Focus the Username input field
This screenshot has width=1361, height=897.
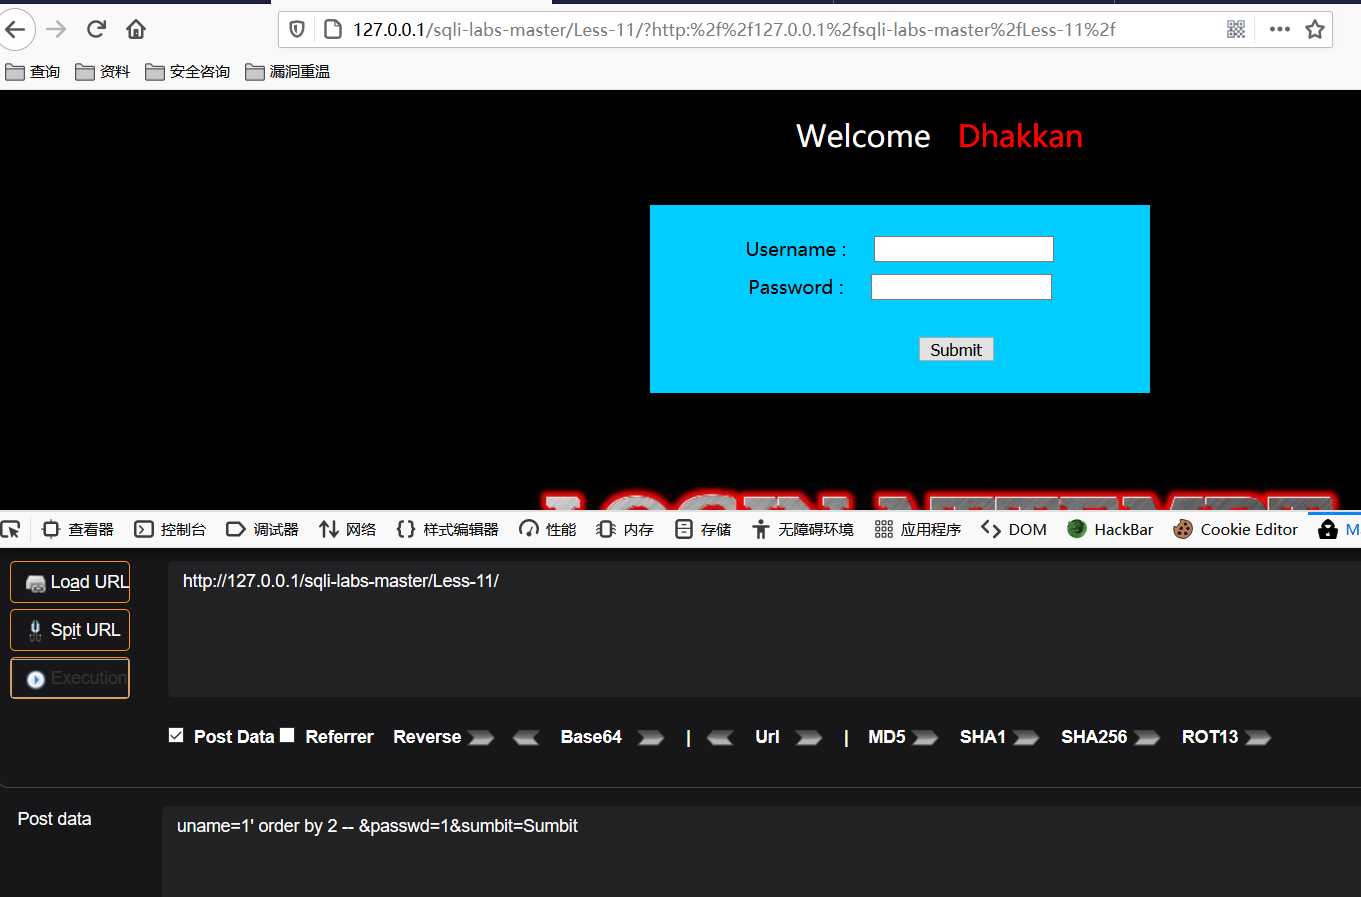click(963, 249)
